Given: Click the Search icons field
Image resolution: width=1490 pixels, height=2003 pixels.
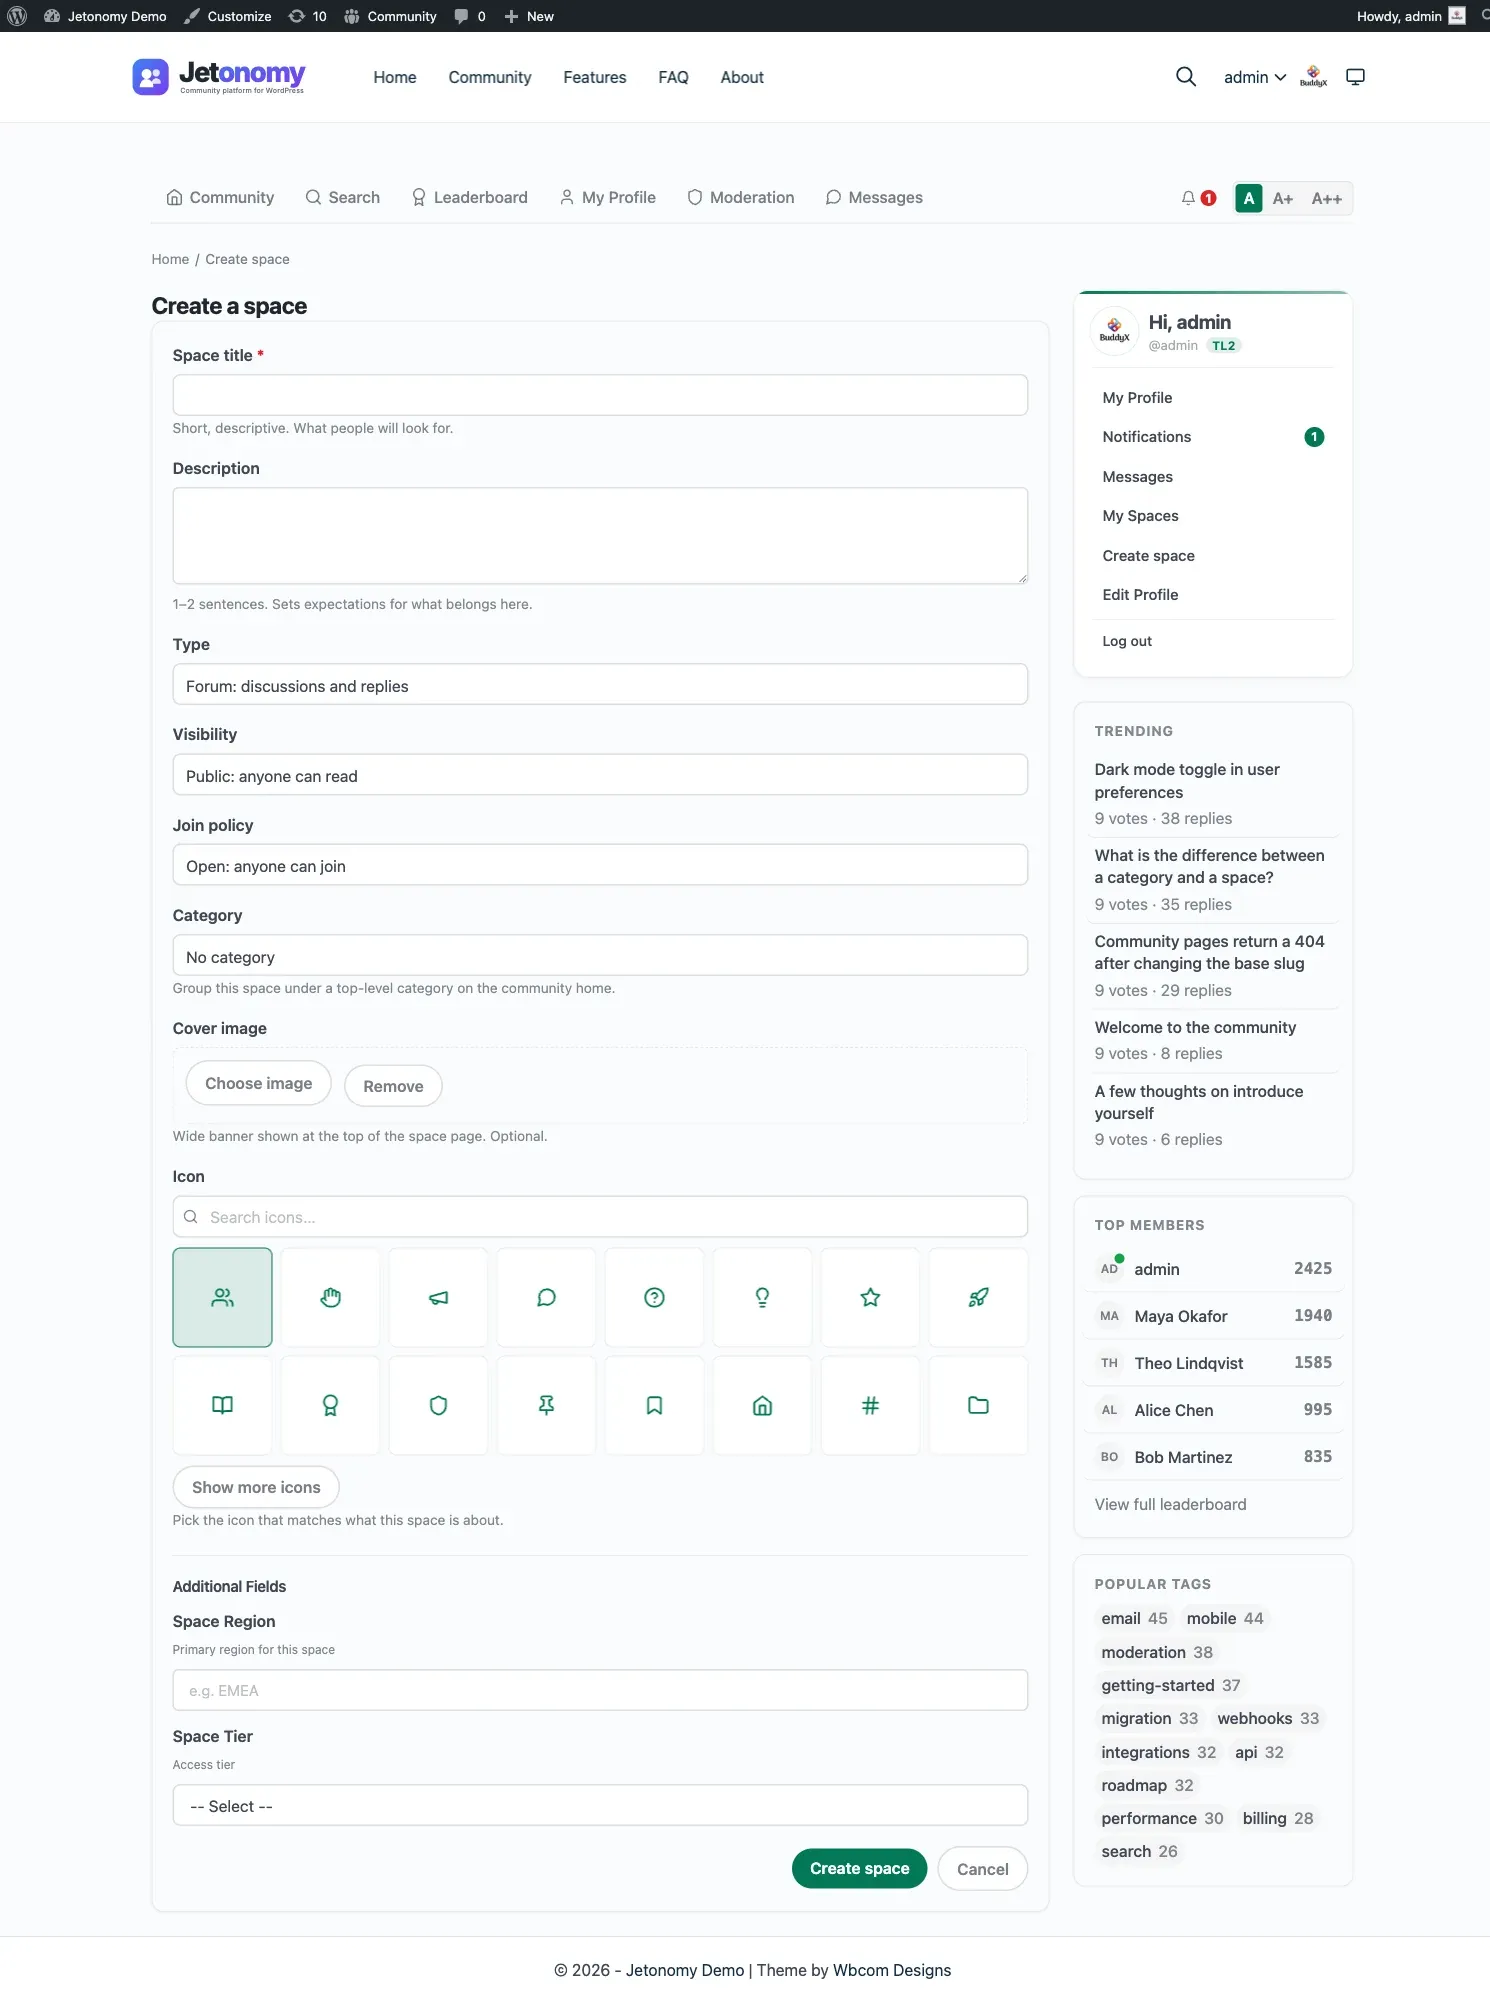Looking at the screenshot, I should click(x=600, y=1217).
